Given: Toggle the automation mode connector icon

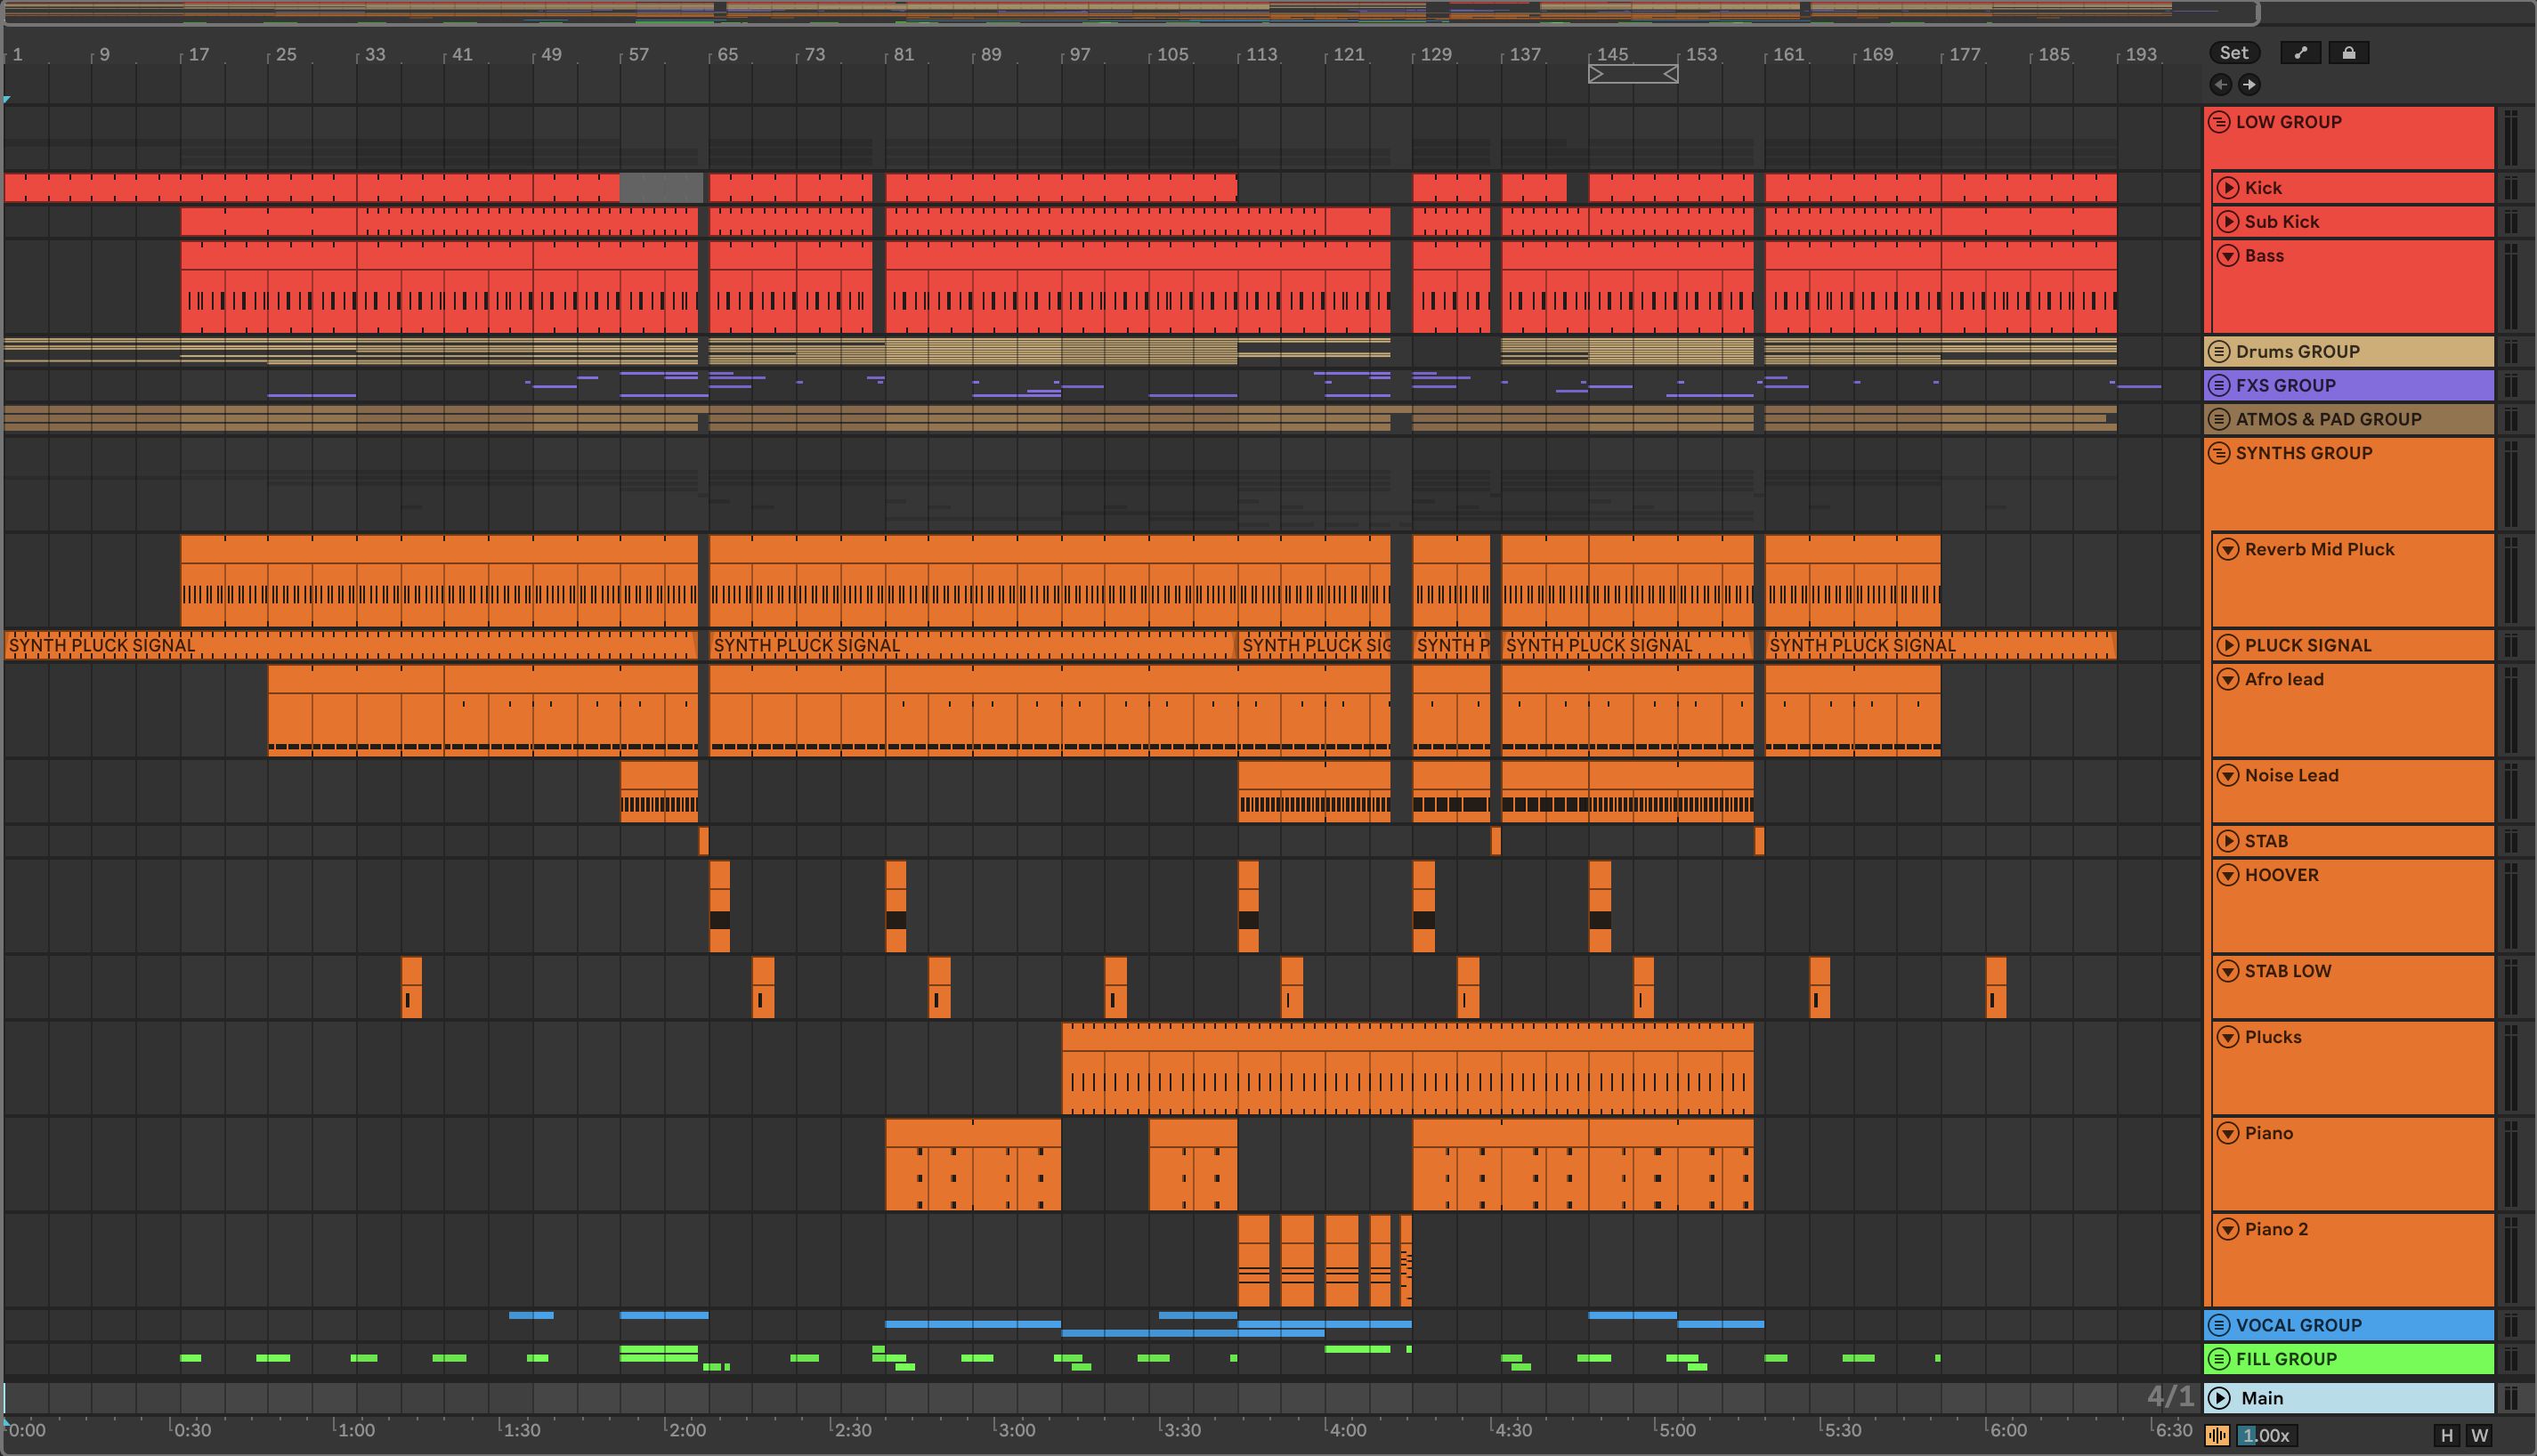Looking at the screenshot, I should (x=2300, y=53).
